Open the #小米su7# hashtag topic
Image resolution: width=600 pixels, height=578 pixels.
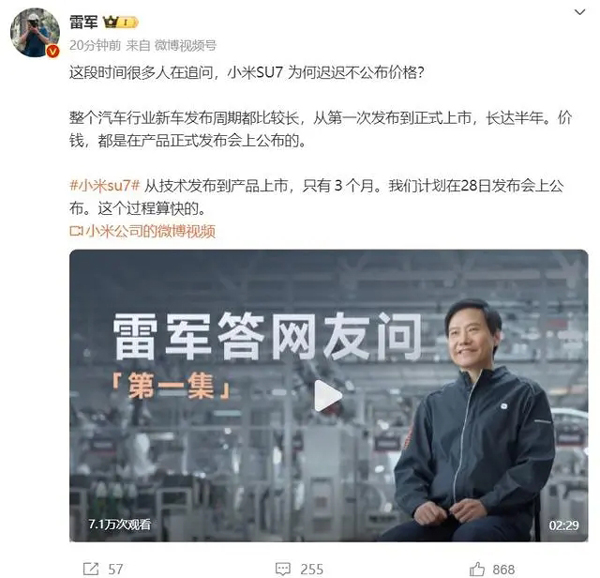(x=105, y=186)
